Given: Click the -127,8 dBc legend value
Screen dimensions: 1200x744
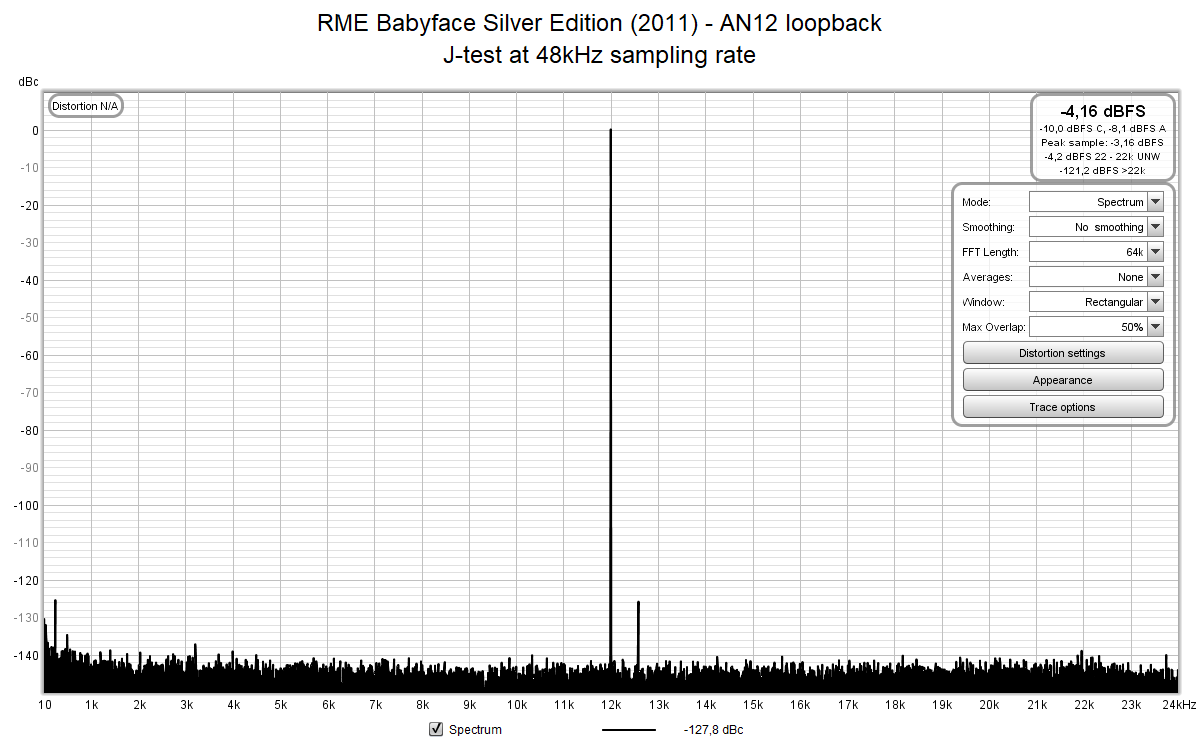Looking at the screenshot, I should pos(713,730).
